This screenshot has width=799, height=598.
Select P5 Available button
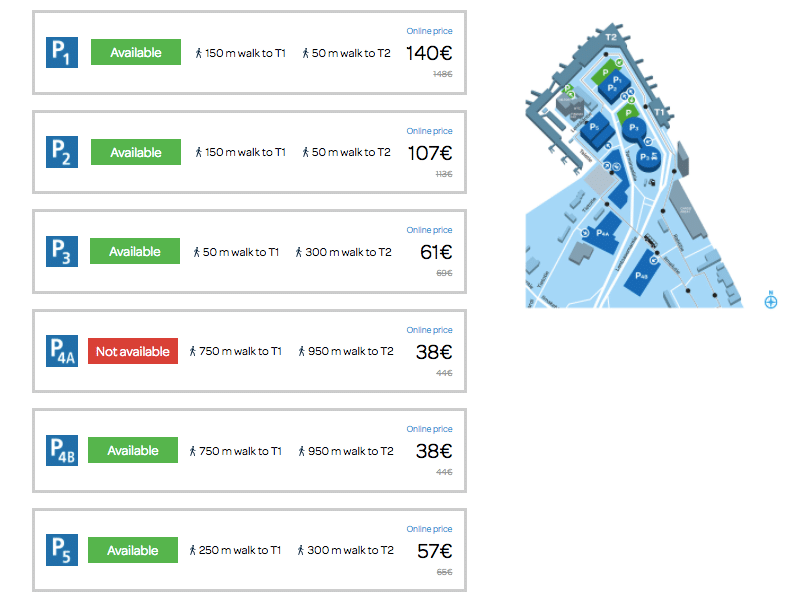[133, 550]
